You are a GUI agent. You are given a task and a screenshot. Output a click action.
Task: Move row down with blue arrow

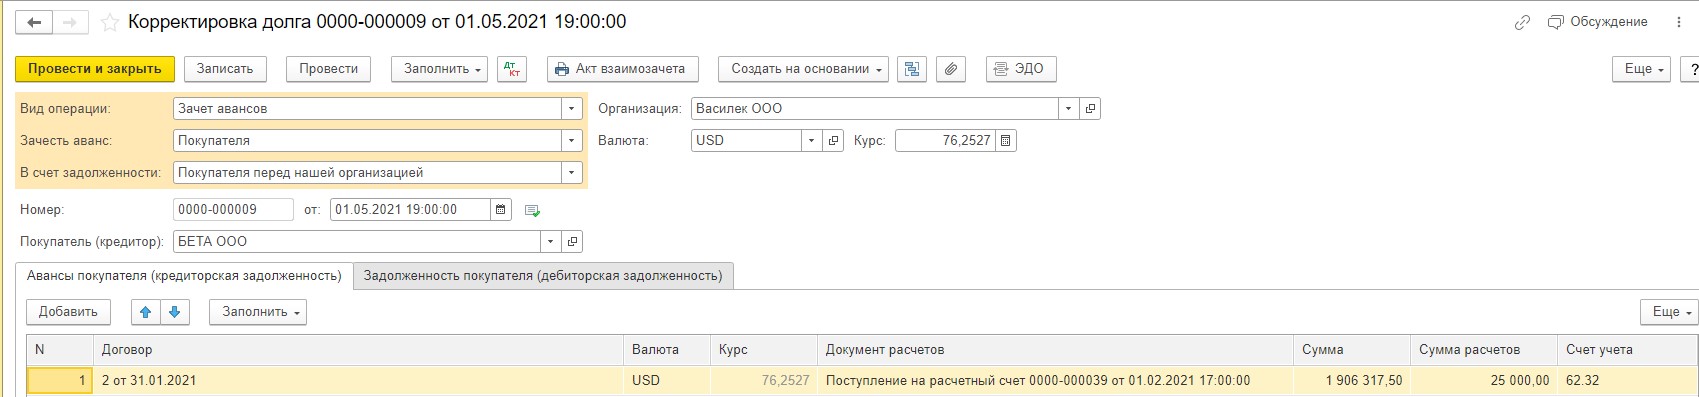click(x=175, y=312)
